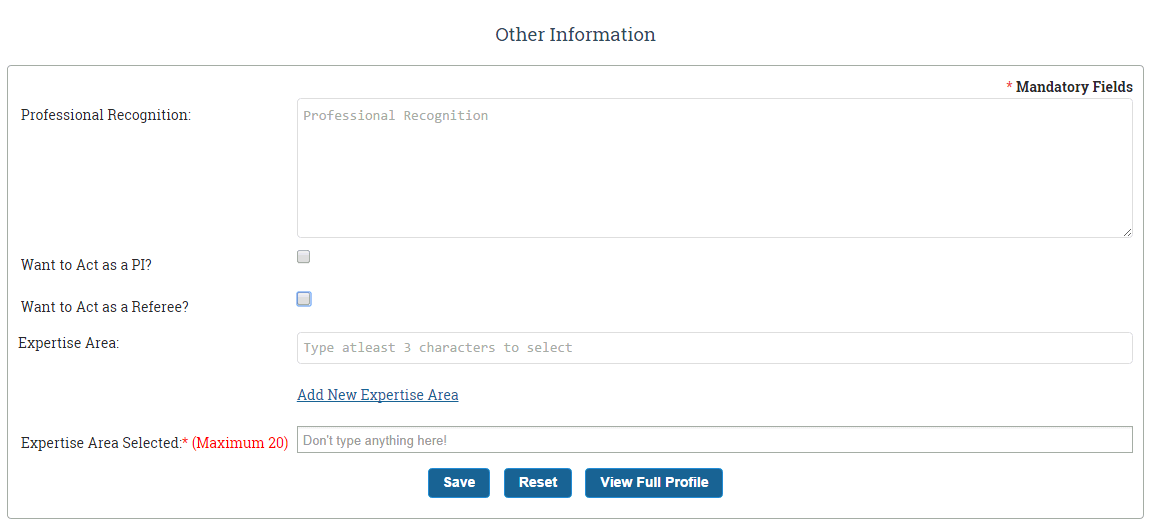Click inside the Professional Recognition text area
This screenshot has height=525, width=1152.
coord(714,168)
